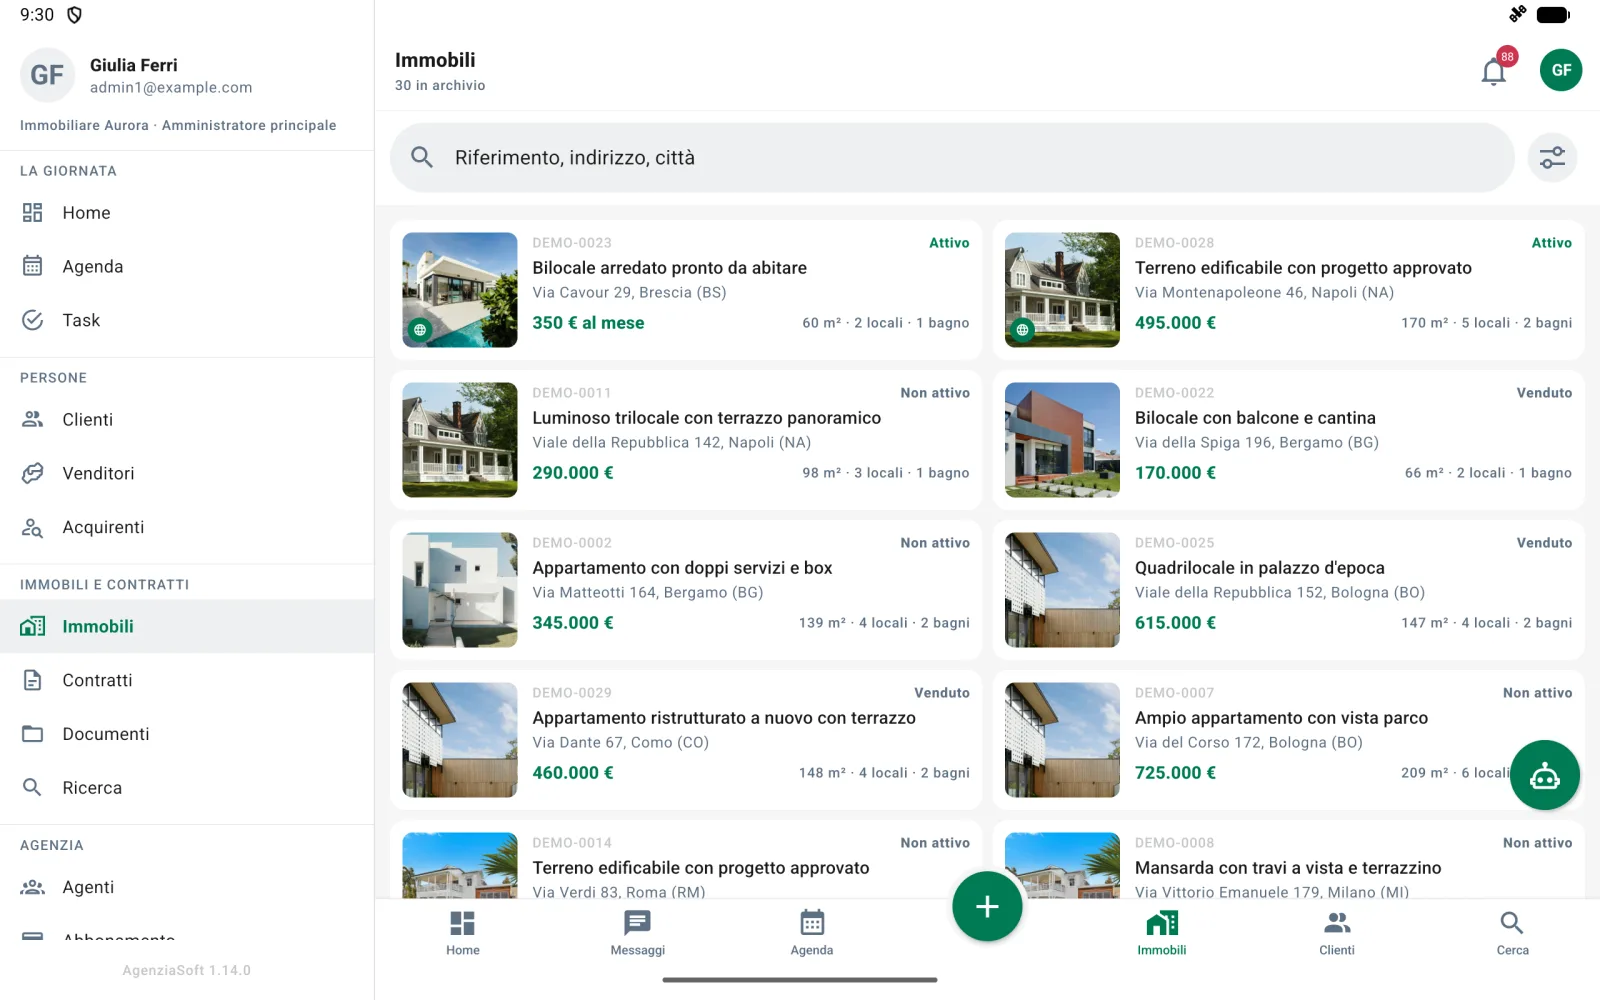Click the 615.000 € price
This screenshot has width=1600, height=1000.
coord(1175,623)
